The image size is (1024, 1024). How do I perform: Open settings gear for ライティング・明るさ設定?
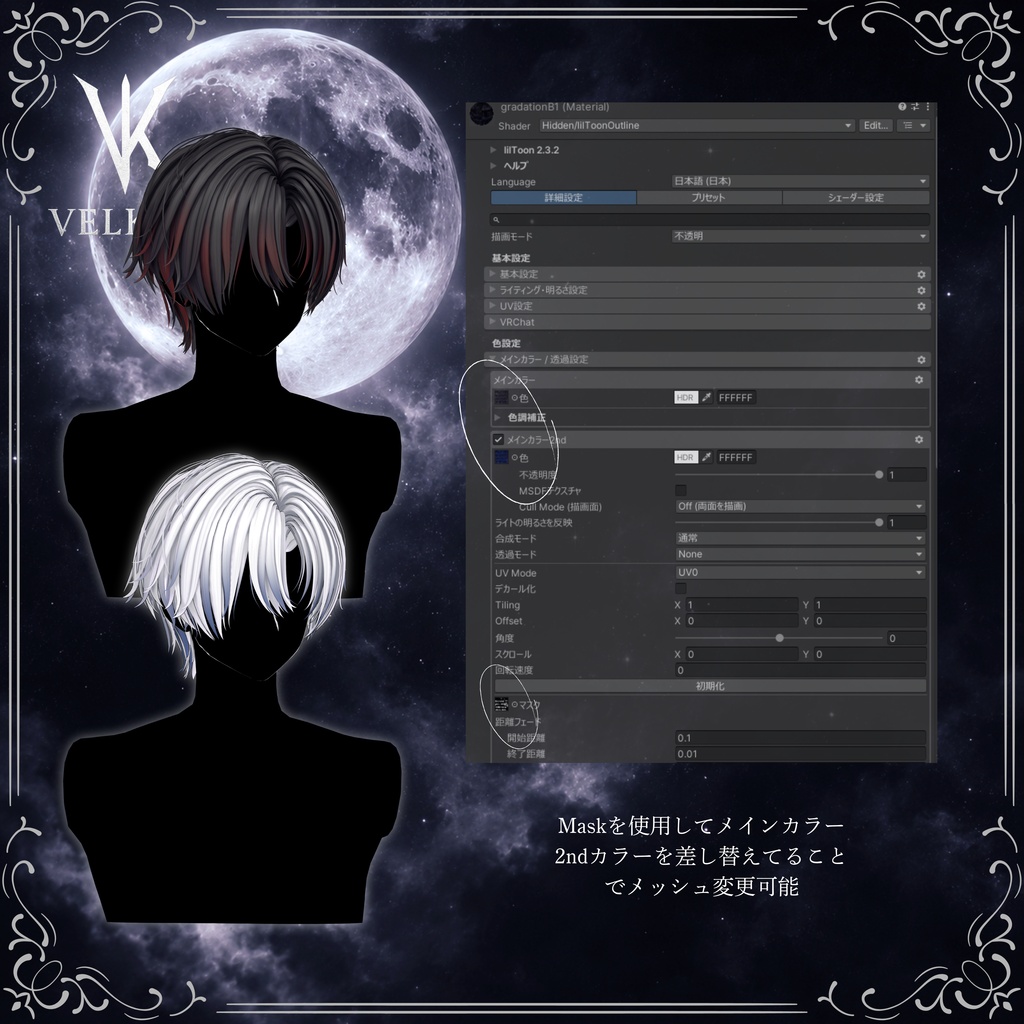(x=921, y=290)
